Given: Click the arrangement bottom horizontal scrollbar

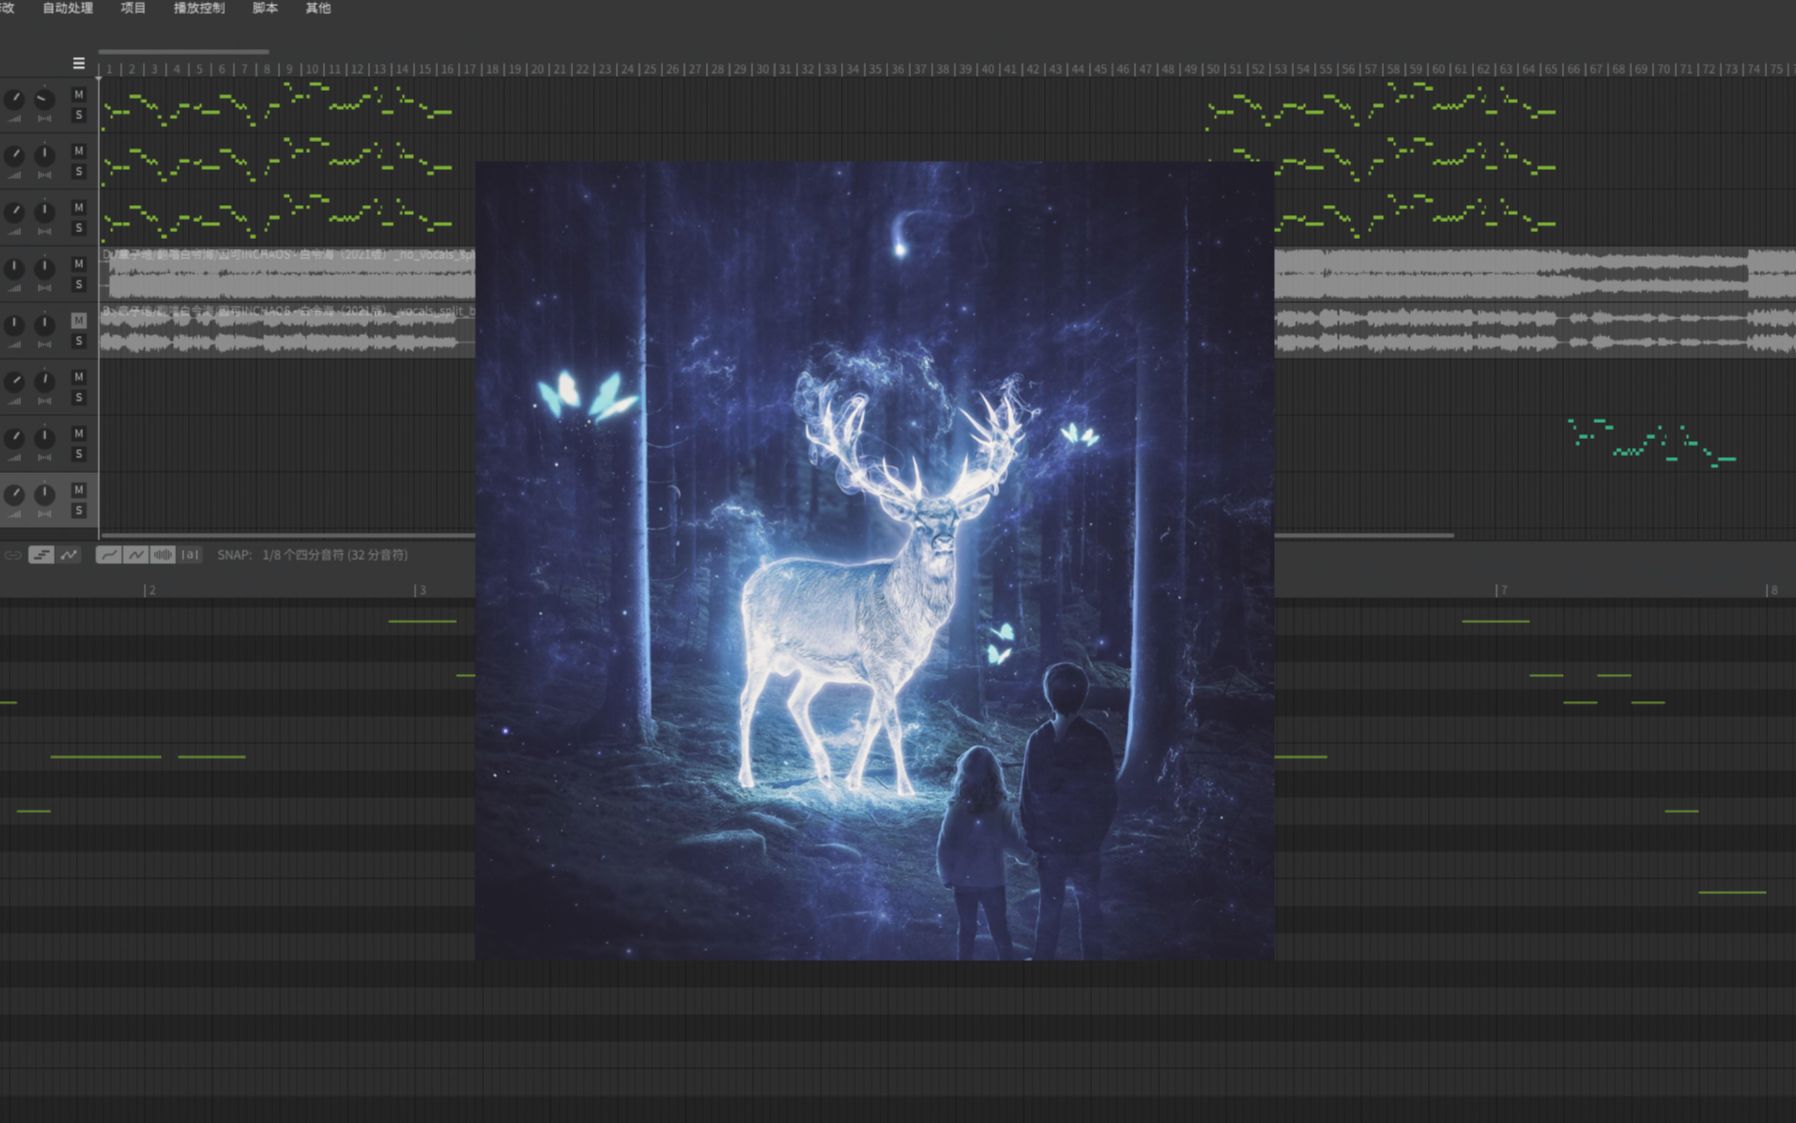Looking at the screenshot, I should [x=777, y=536].
